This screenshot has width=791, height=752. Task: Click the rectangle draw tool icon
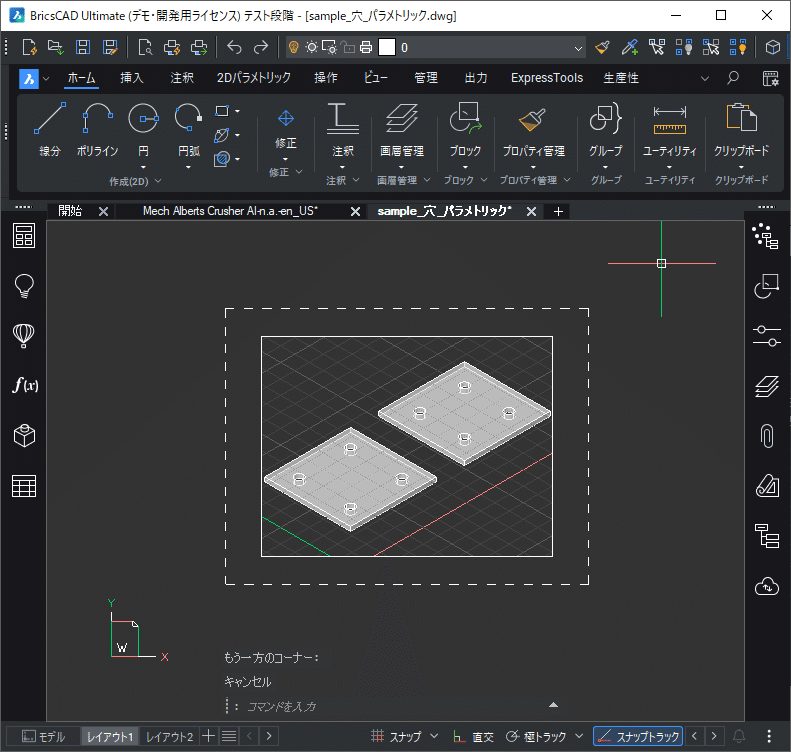pyautogui.click(x=222, y=110)
